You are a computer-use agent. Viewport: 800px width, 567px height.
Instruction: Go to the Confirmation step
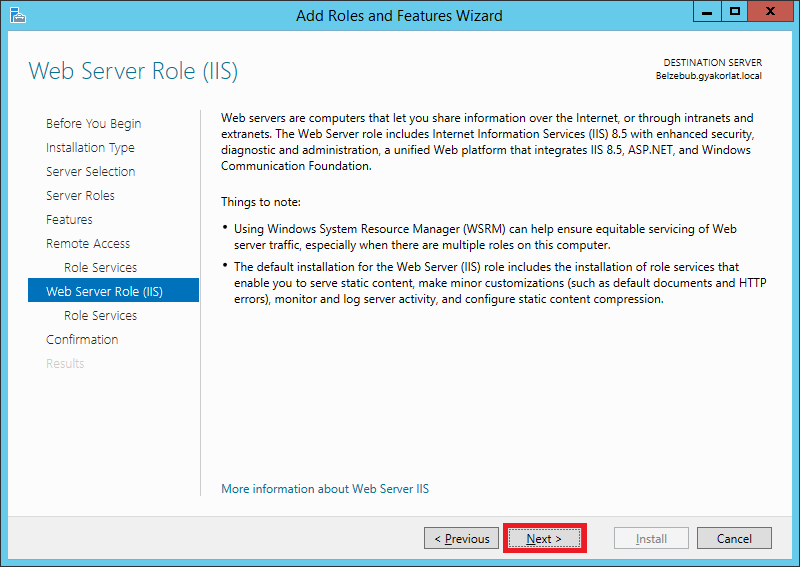[x=82, y=339]
